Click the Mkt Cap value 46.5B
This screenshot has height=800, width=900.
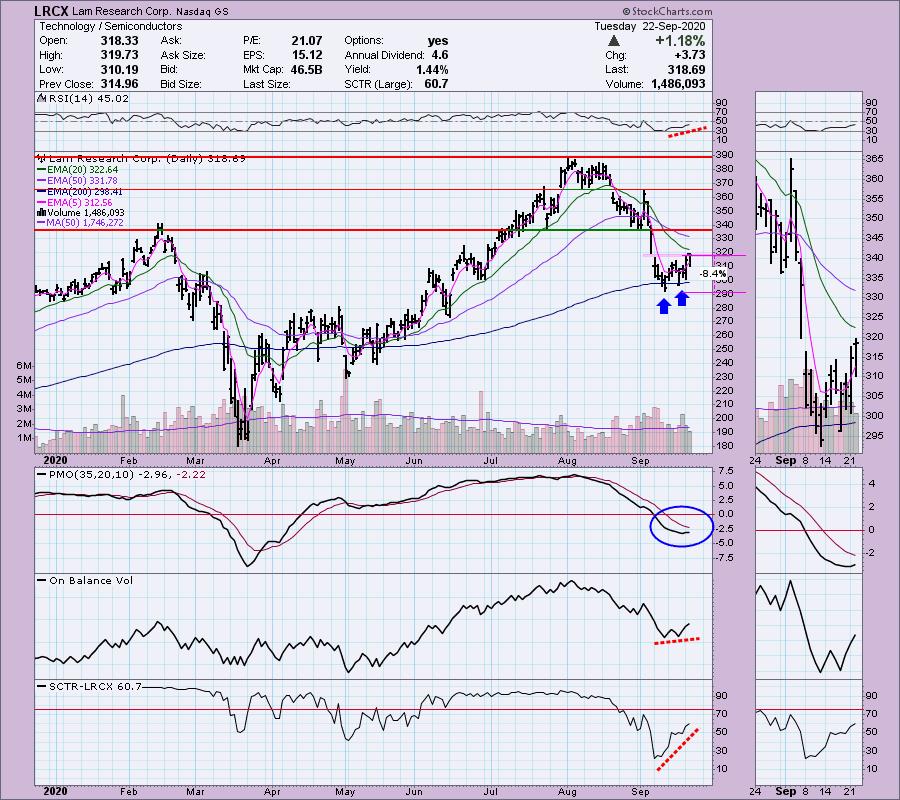[x=305, y=69]
